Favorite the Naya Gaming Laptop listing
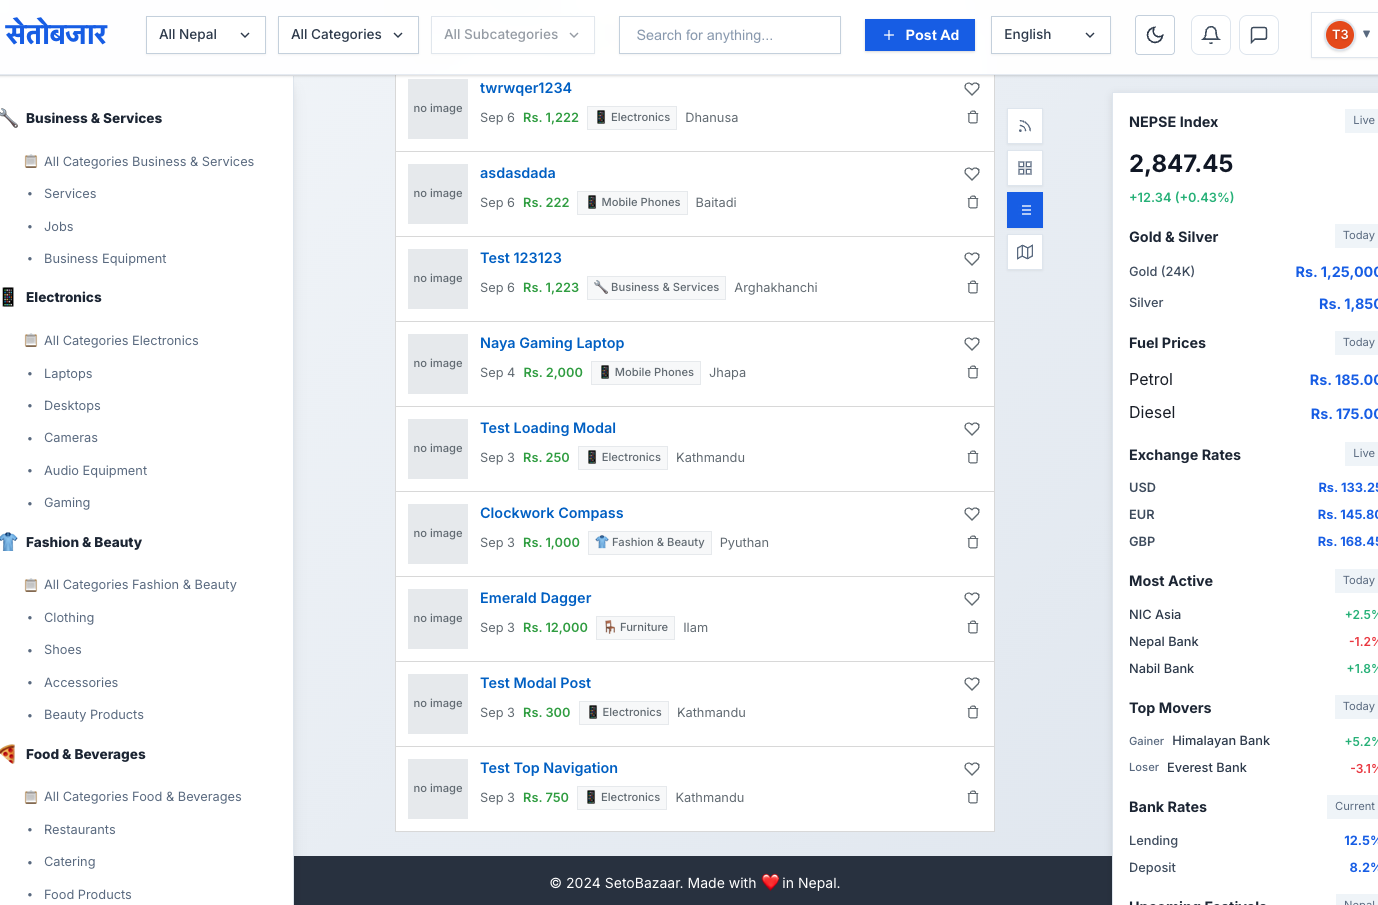The image size is (1378, 905). 971,344
